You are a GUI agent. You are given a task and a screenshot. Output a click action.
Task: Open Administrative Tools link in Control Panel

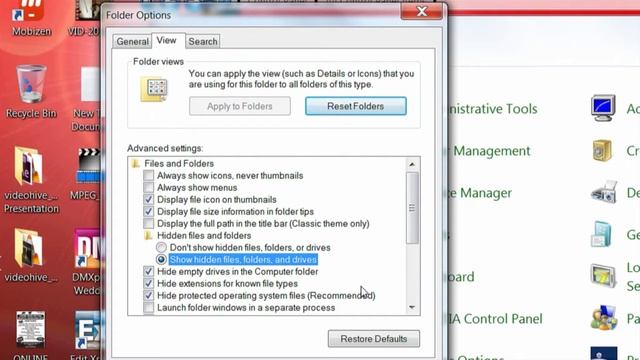[492, 109]
